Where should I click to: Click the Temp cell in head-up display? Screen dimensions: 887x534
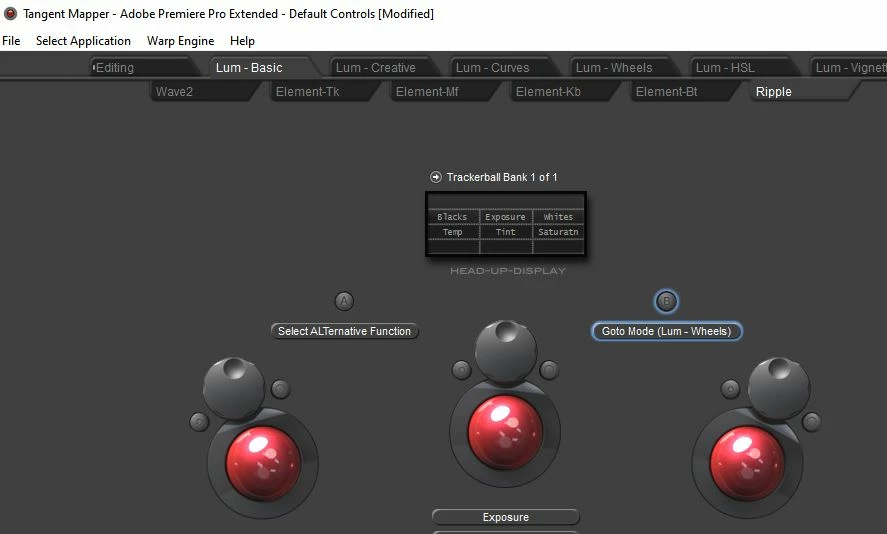tap(452, 232)
